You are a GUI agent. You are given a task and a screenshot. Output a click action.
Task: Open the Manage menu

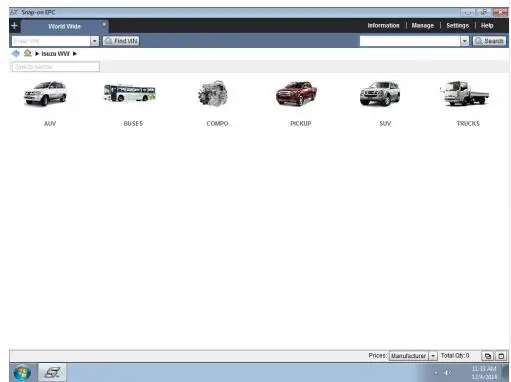point(423,25)
